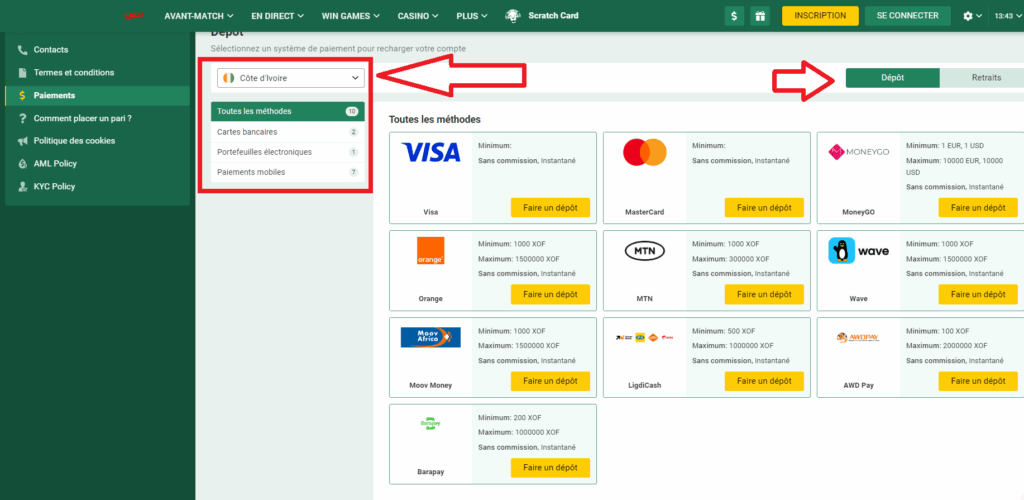Click the MasterCard logo

click(645, 152)
